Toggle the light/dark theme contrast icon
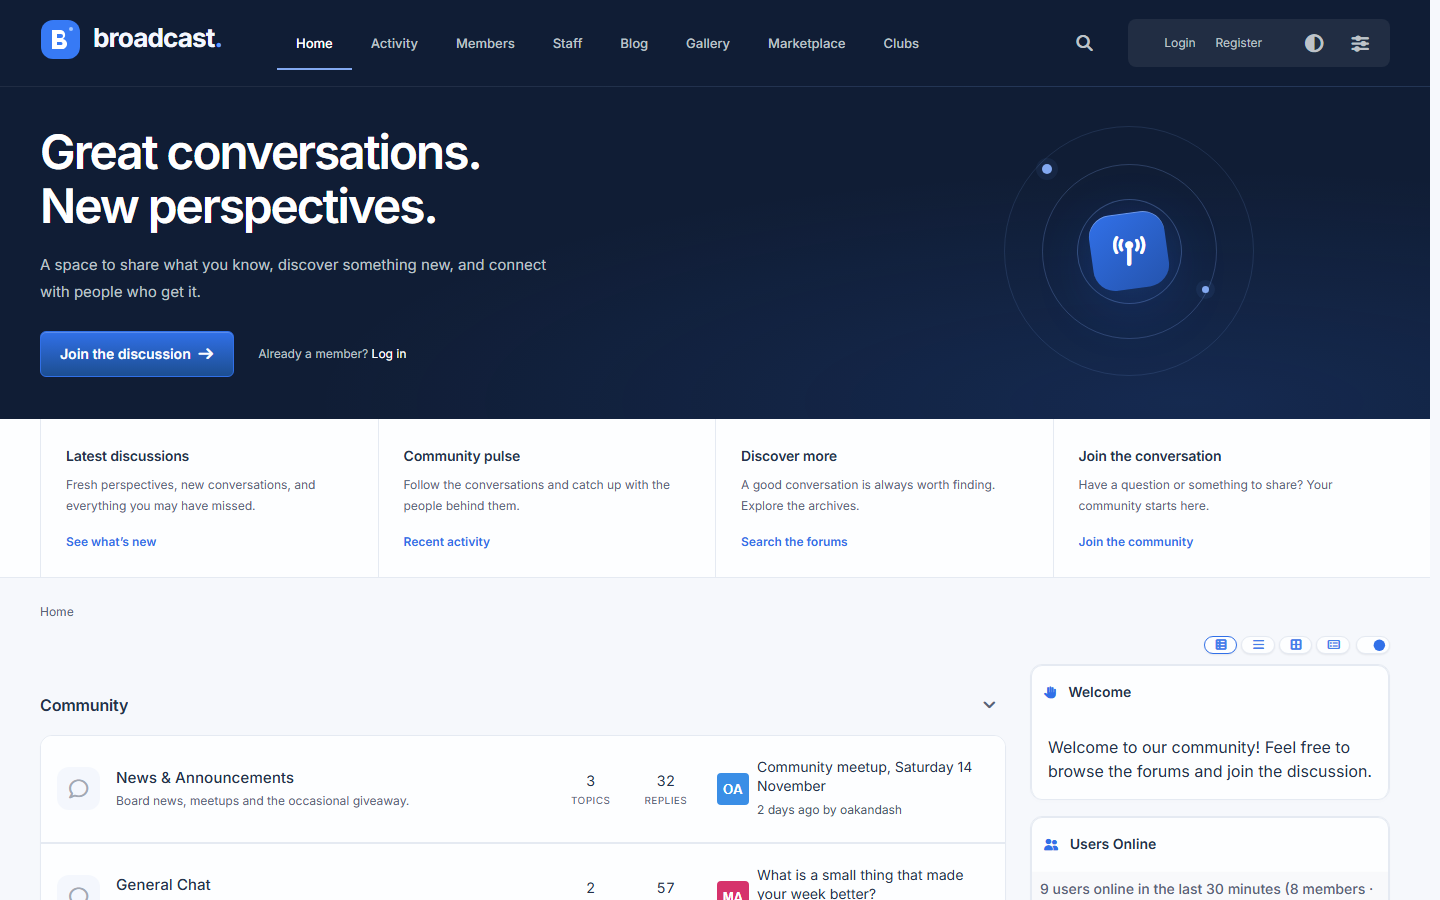 pos(1314,43)
